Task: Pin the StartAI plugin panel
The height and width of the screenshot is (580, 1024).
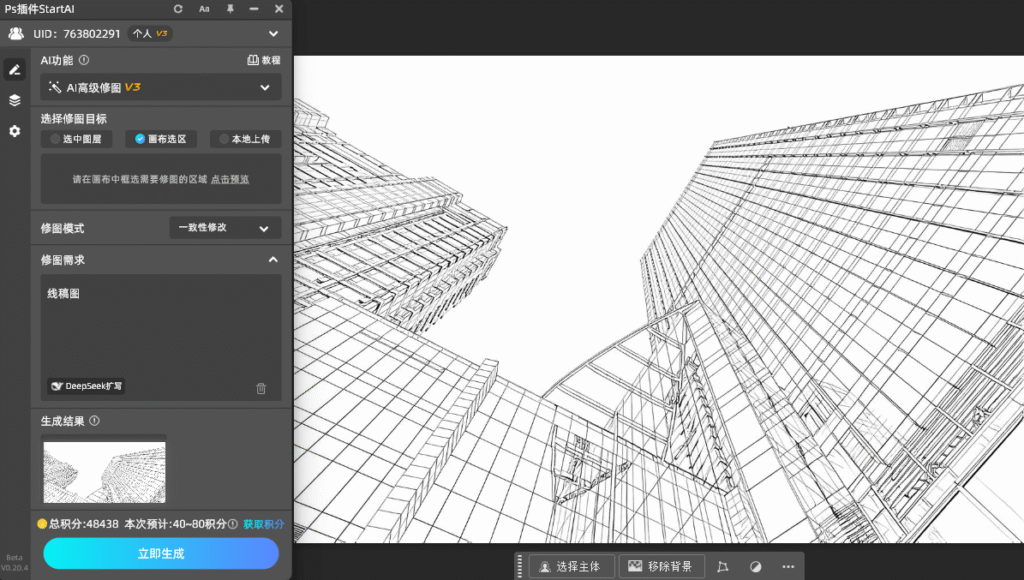Action: tap(230, 9)
